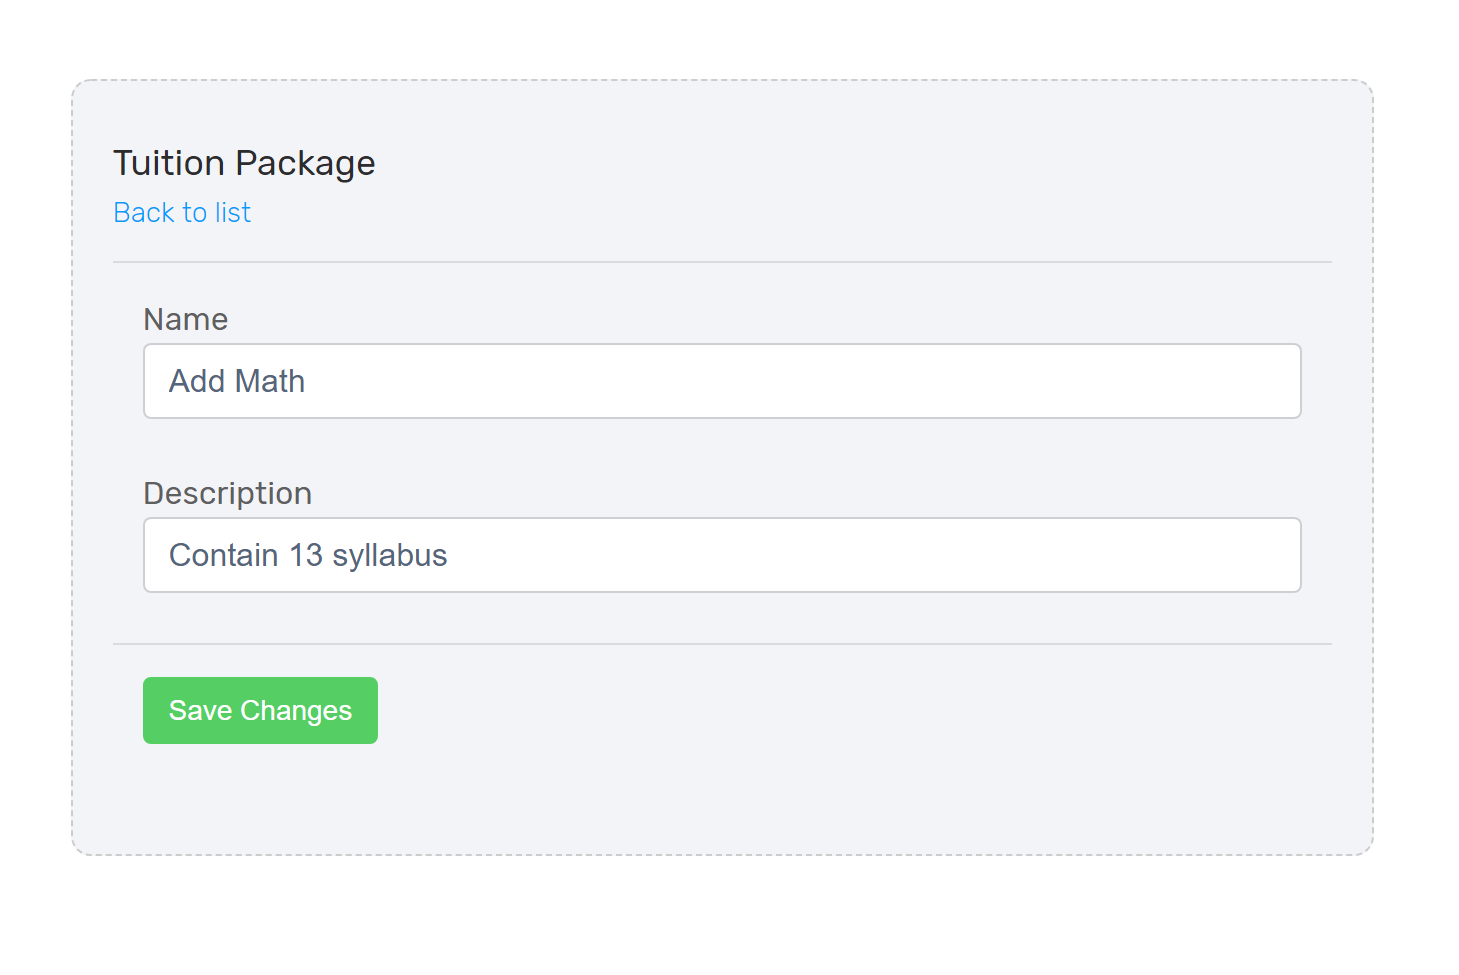Click the number '13' in Description field

tap(306, 555)
